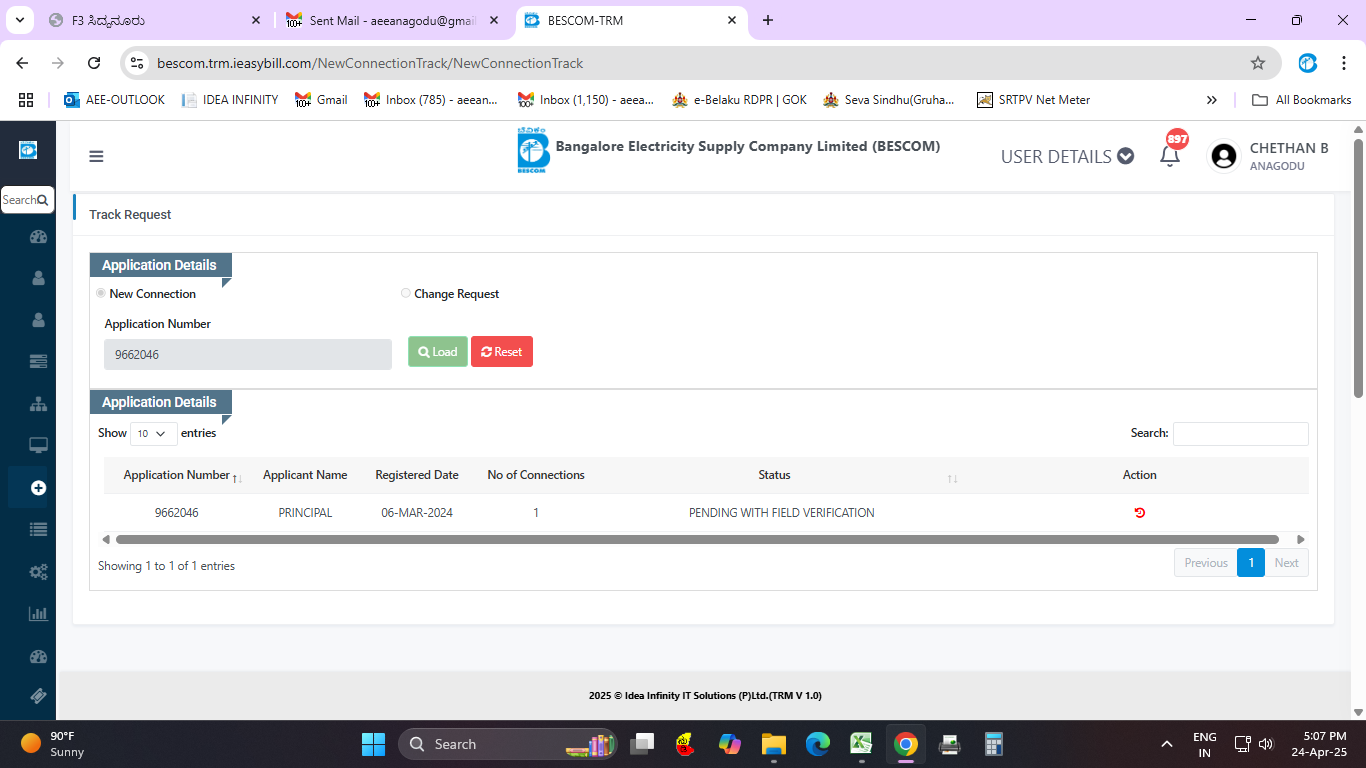Image resolution: width=1366 pixels, height=768 pixels.
Task: Select the BESCOM-TRM browser tab
Action: [x=632, y=20]
